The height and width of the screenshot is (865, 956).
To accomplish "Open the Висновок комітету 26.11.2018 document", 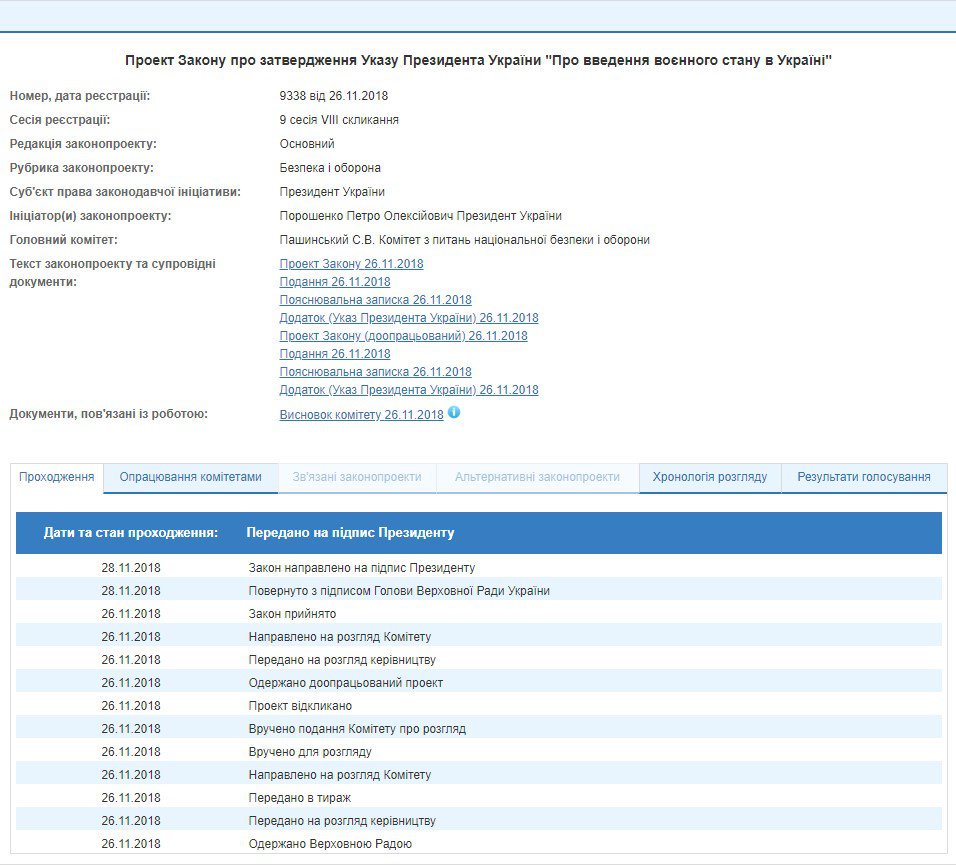I will (361, 415).
